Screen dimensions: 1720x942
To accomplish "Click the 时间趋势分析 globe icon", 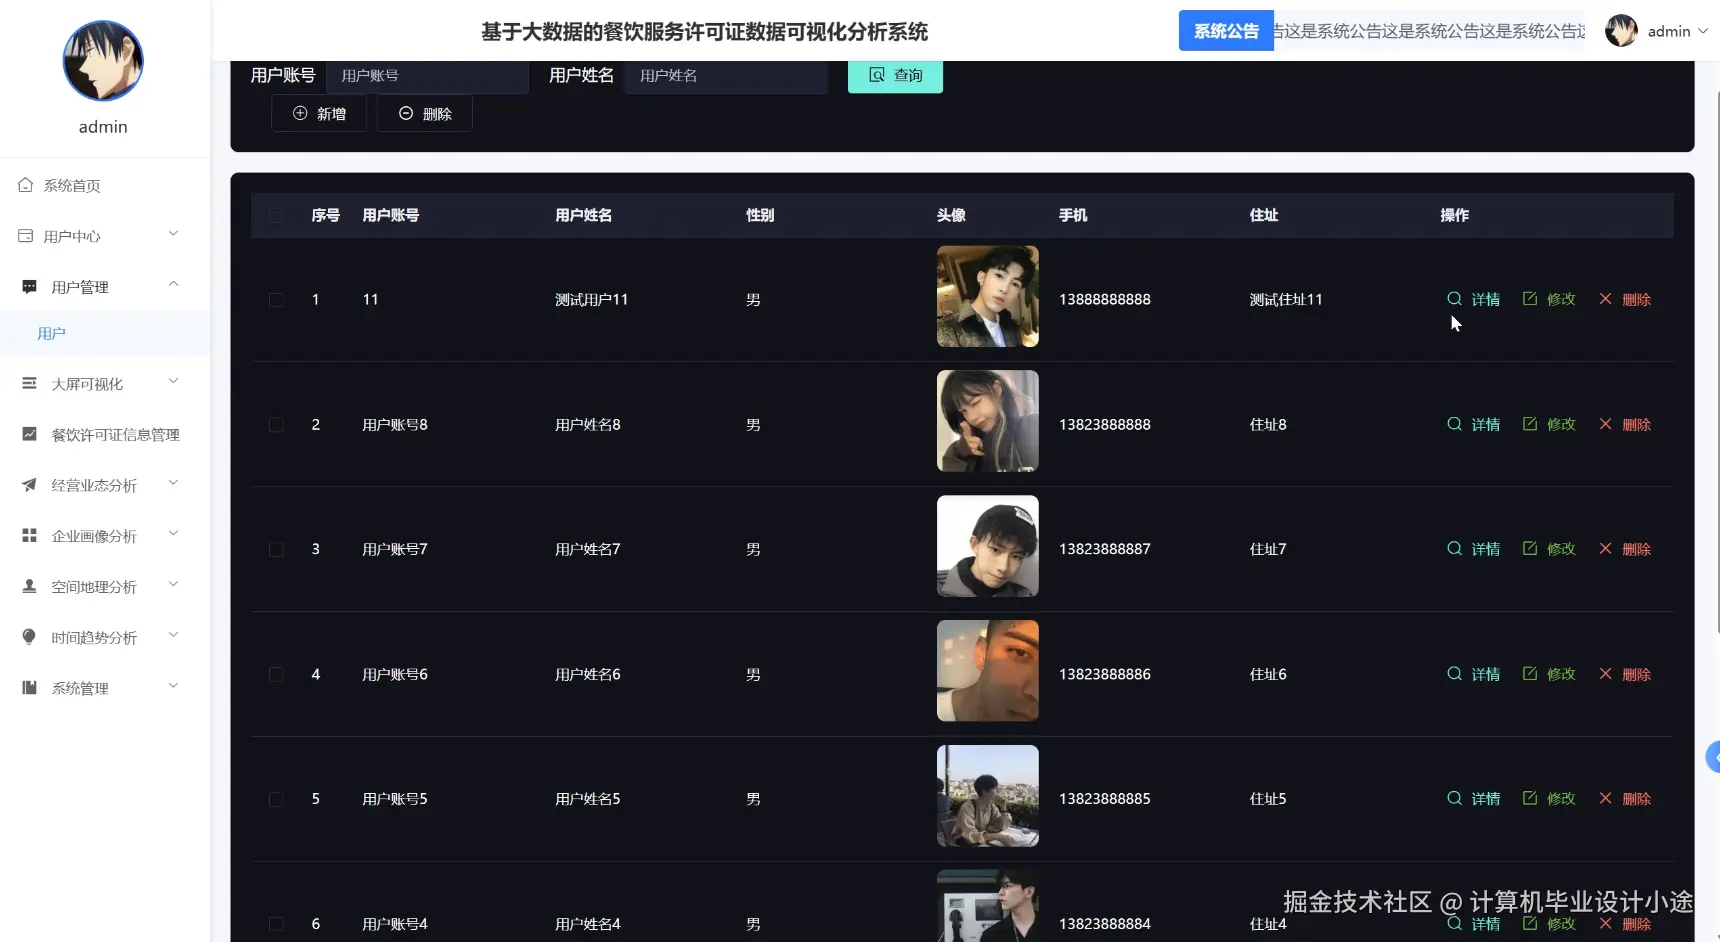I will (x=27, y=637).
